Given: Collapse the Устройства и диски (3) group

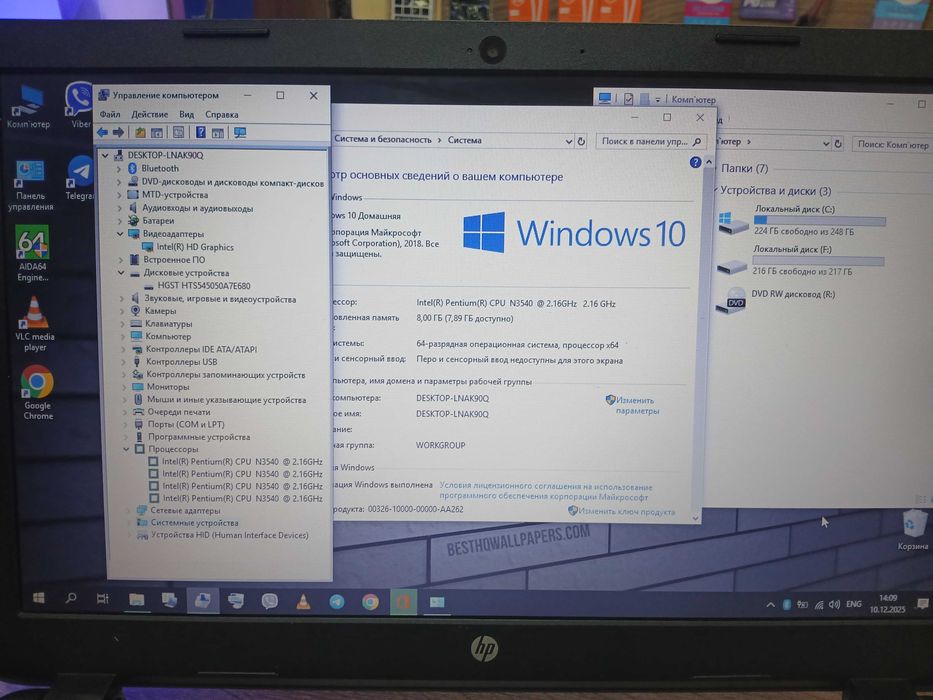Looking at the screenshot, I should [x=715, y=190].
